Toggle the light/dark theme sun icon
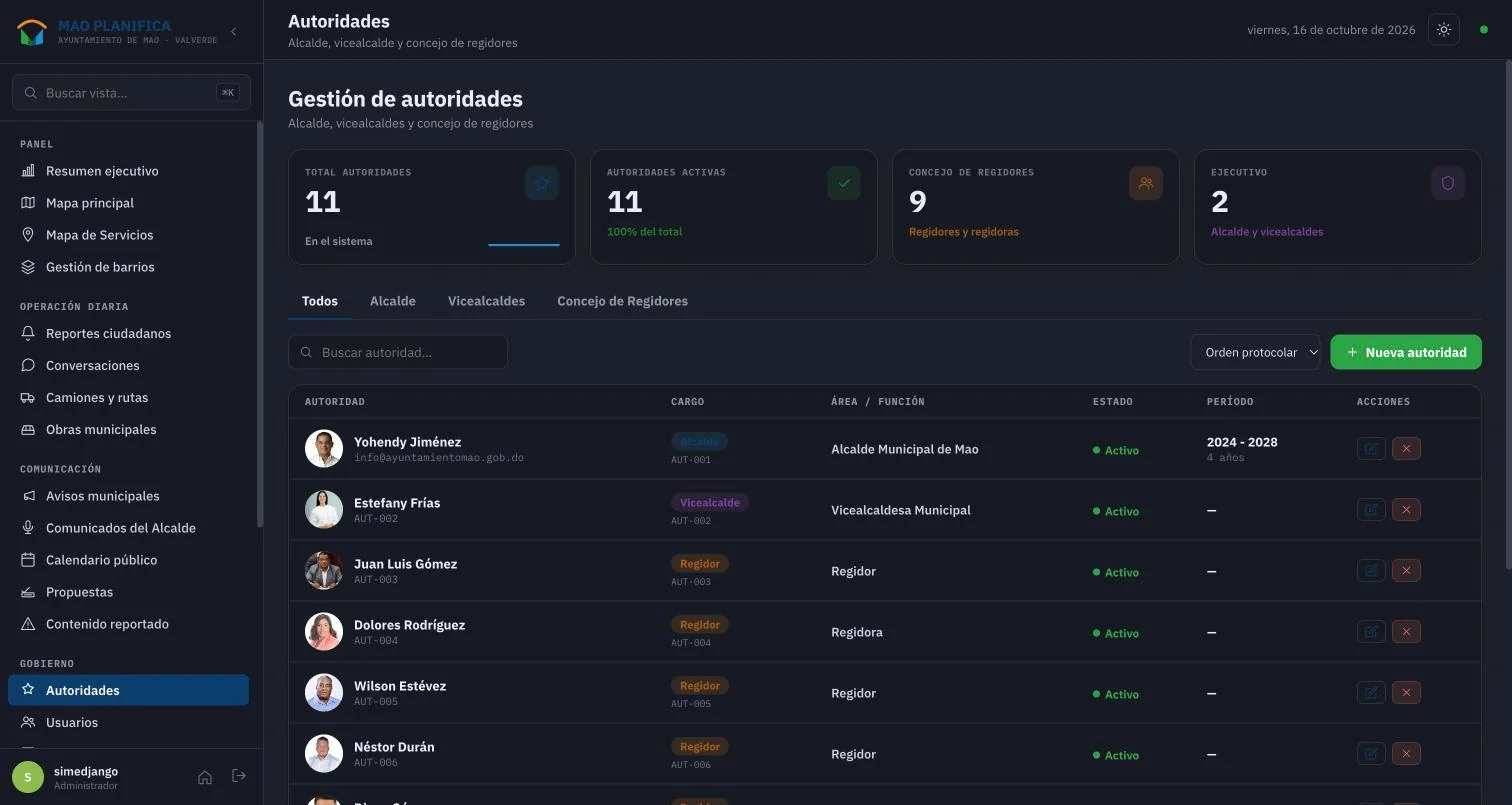The image size is (1512, 805). 1444,30
